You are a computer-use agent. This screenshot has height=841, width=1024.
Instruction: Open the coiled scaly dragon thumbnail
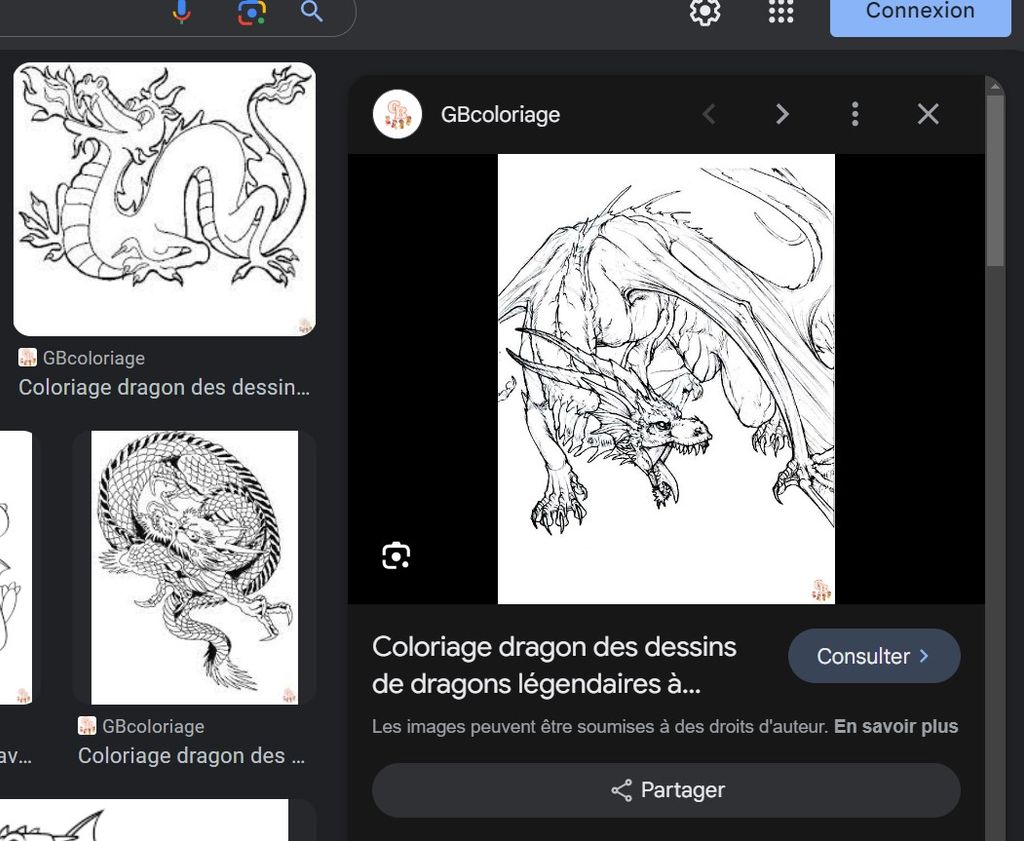pos(195,567)
